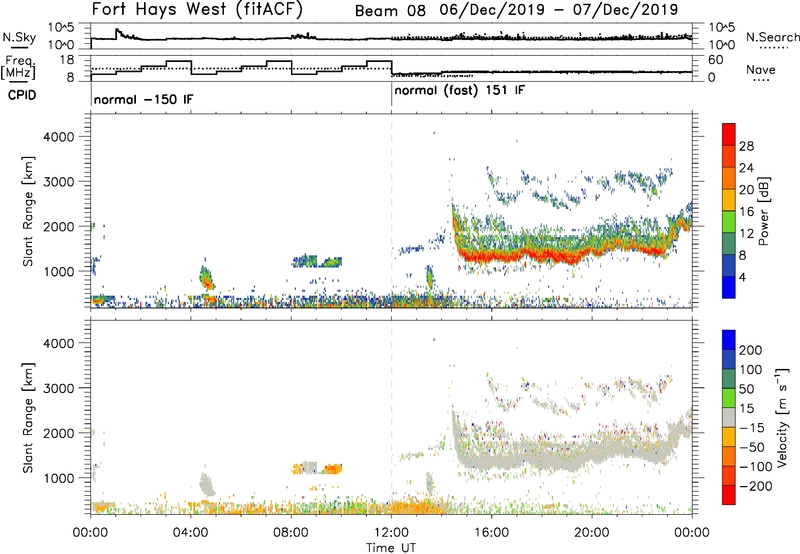Click the '2000' tick of the velocity panel

coord(59,433)
